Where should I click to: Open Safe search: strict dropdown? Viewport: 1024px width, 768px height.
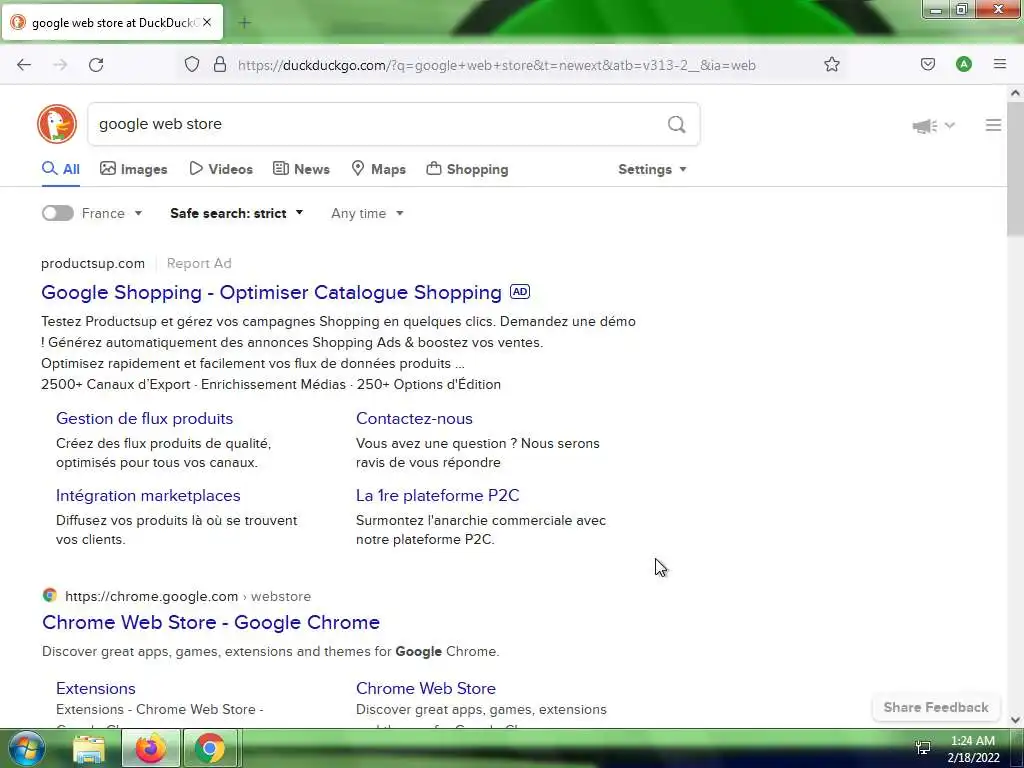pos(236,213)
